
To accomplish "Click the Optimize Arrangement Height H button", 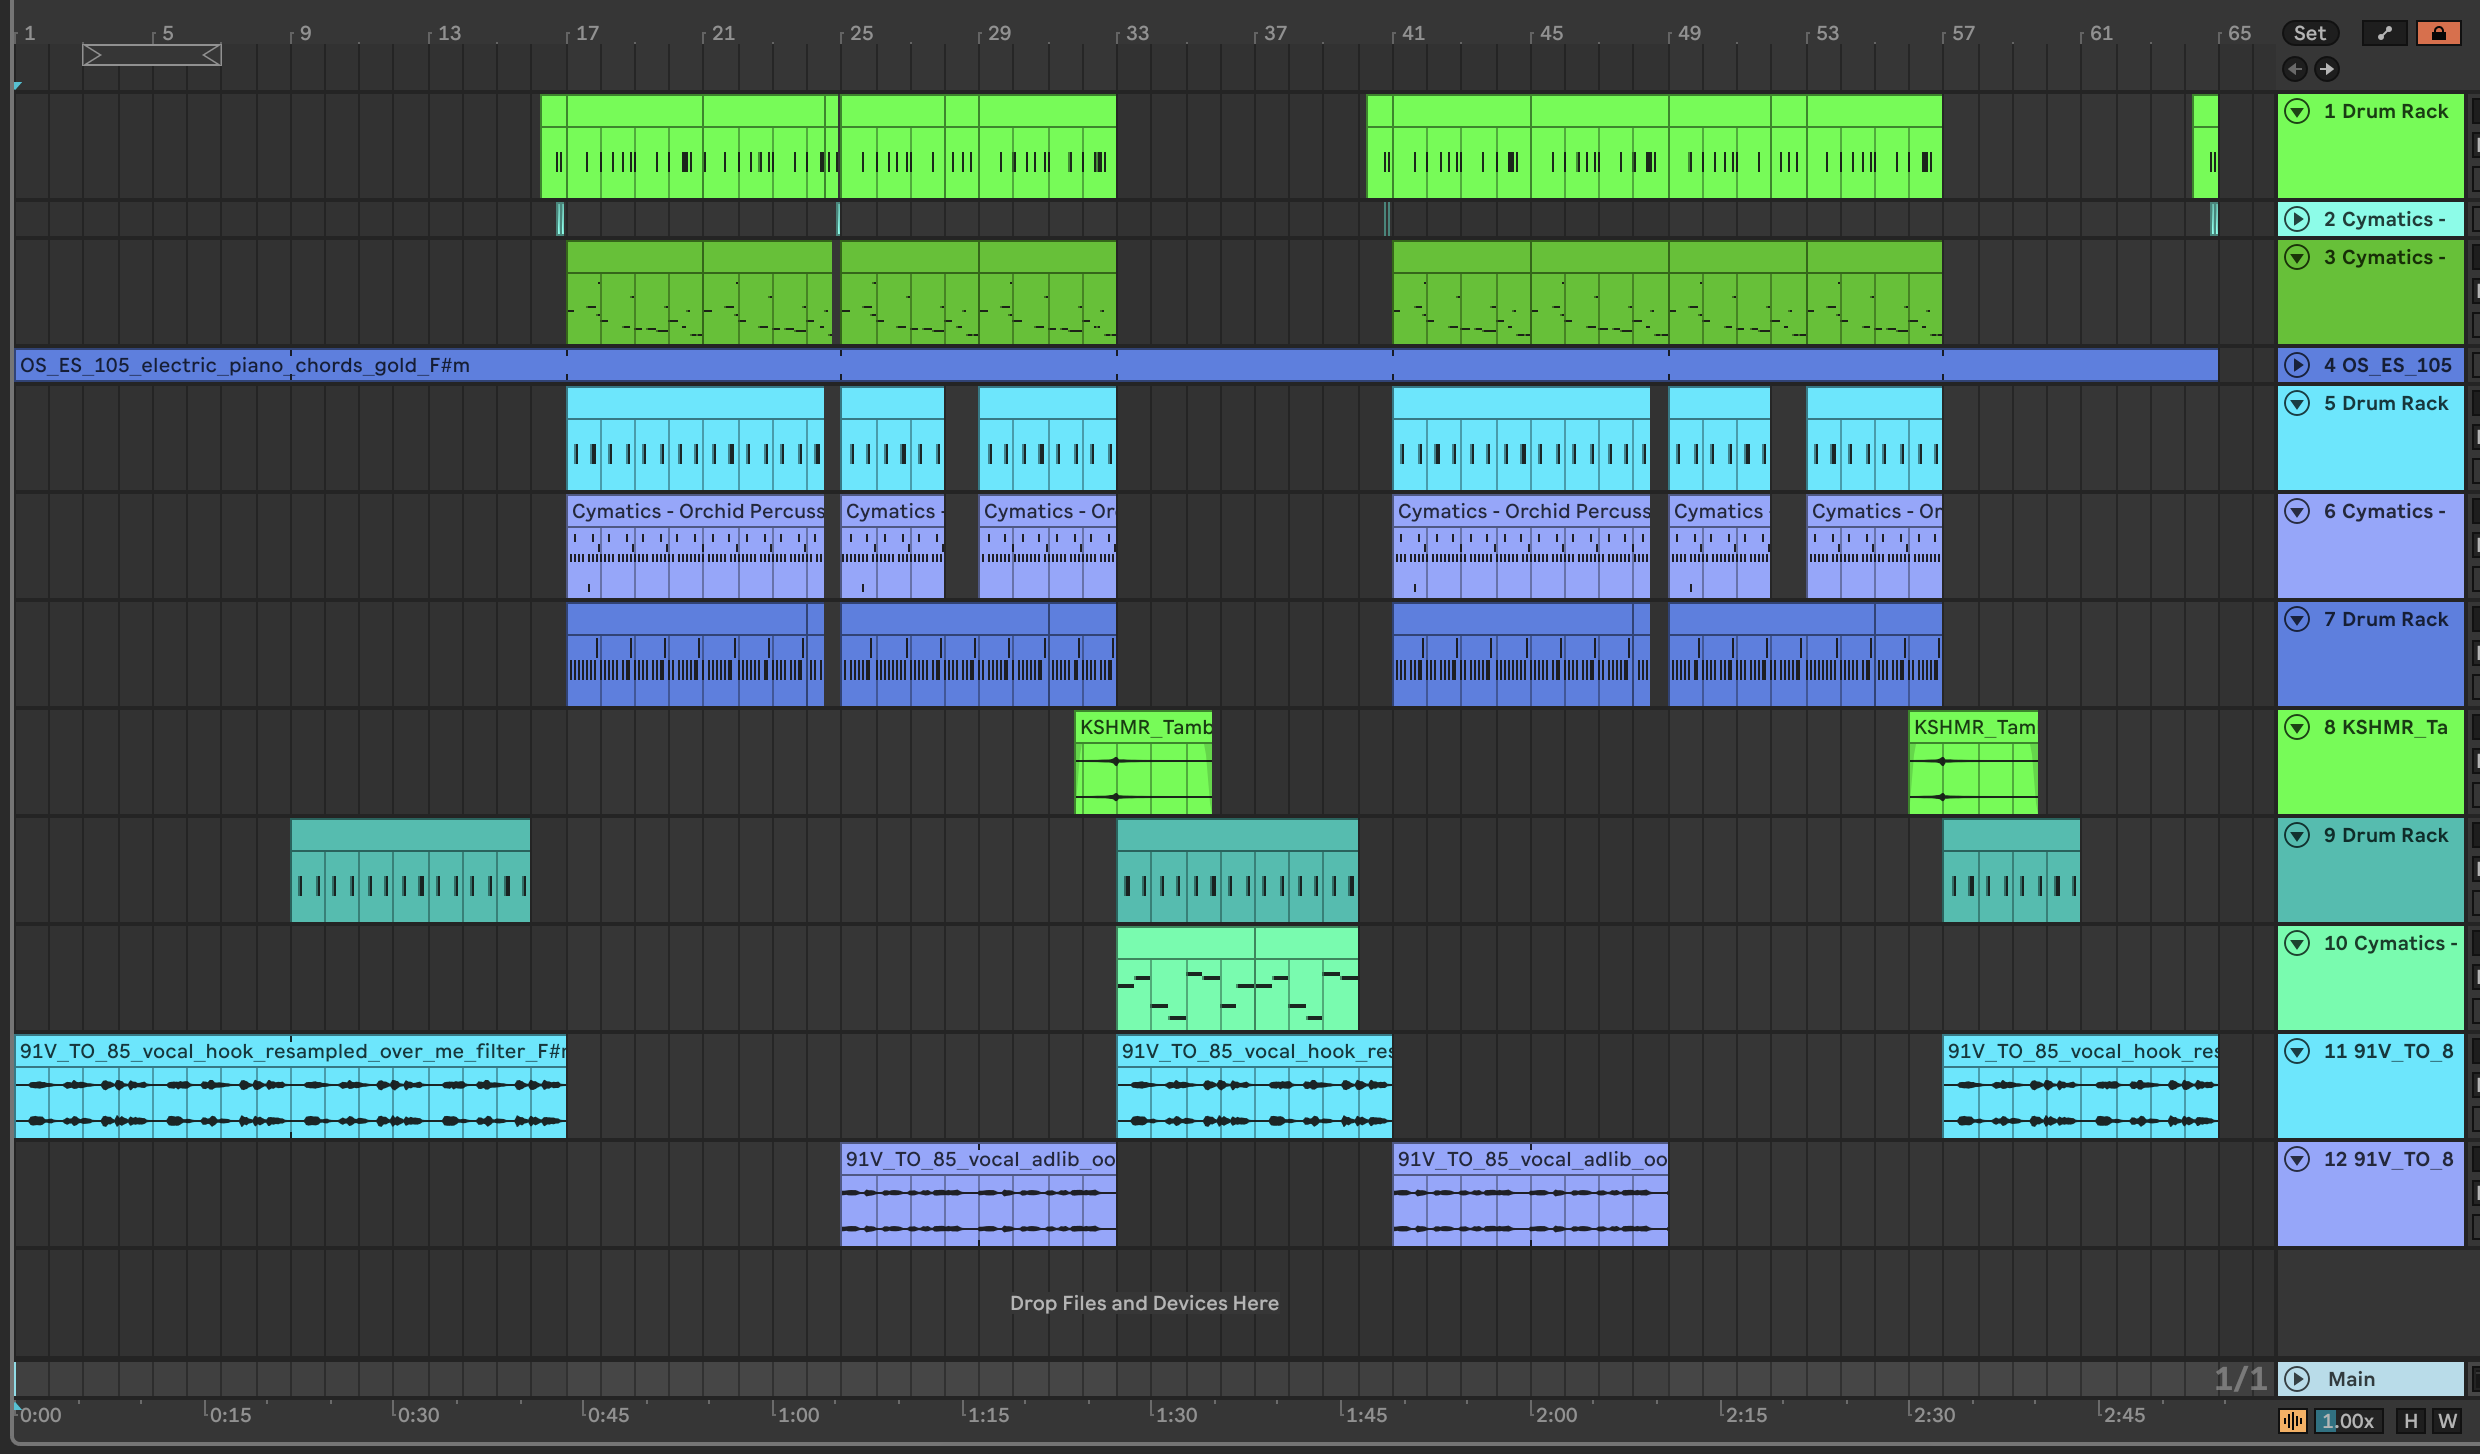I will 2411,1420.
